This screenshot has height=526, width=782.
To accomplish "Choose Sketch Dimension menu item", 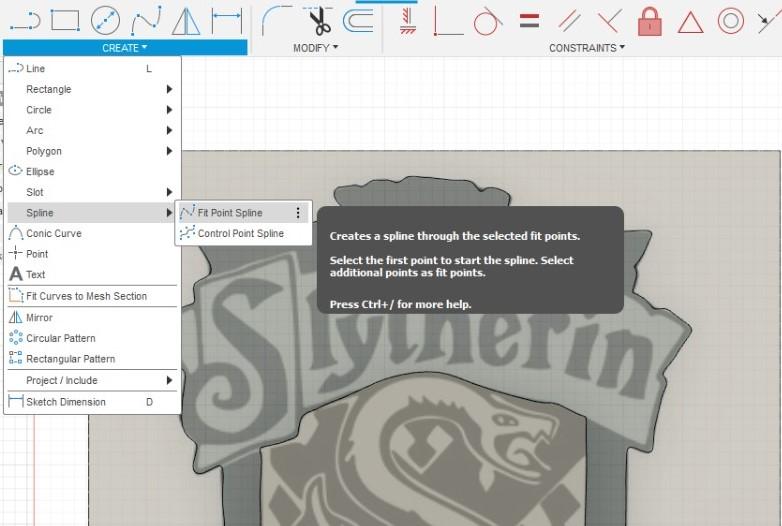I will pos(92,402).
